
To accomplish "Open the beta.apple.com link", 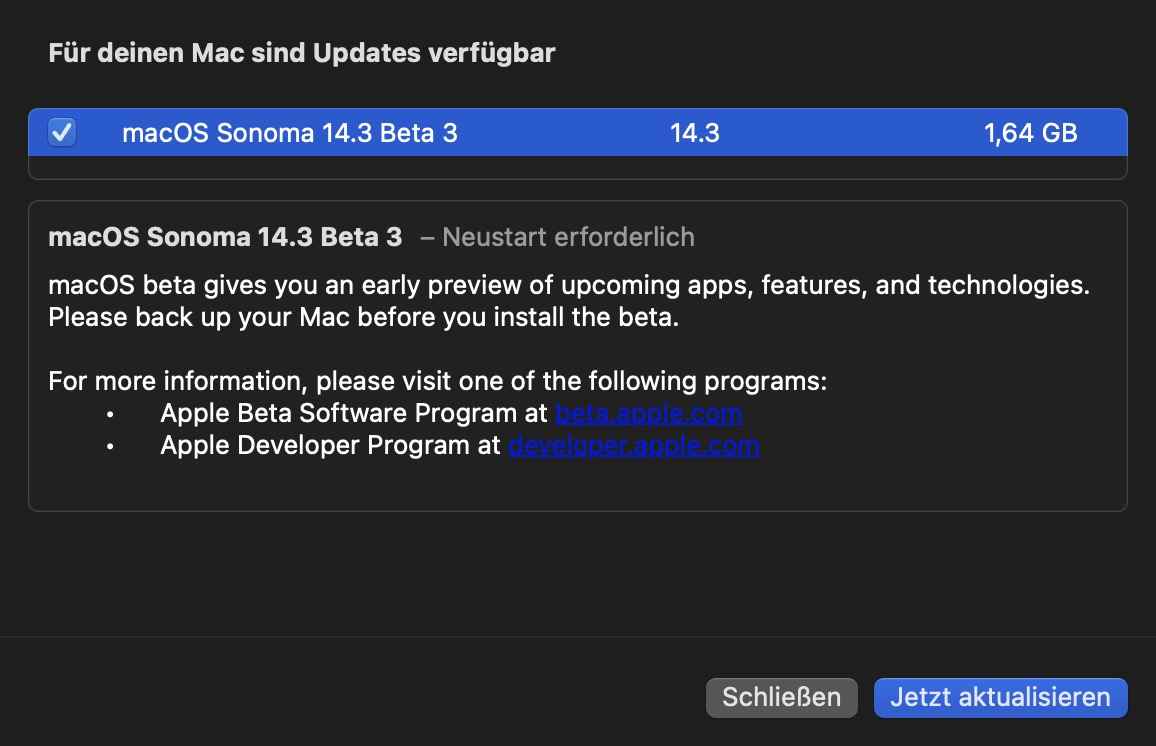I will pyautogui.click(x=648, y=413).
